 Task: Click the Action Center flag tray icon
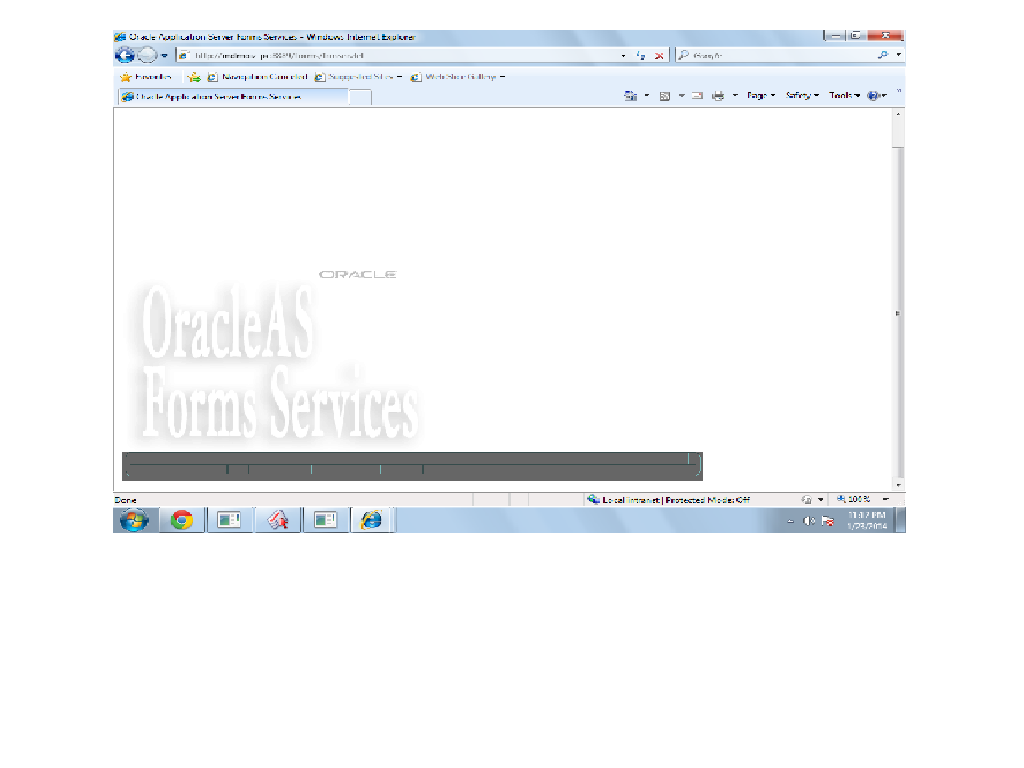(828, 521)
